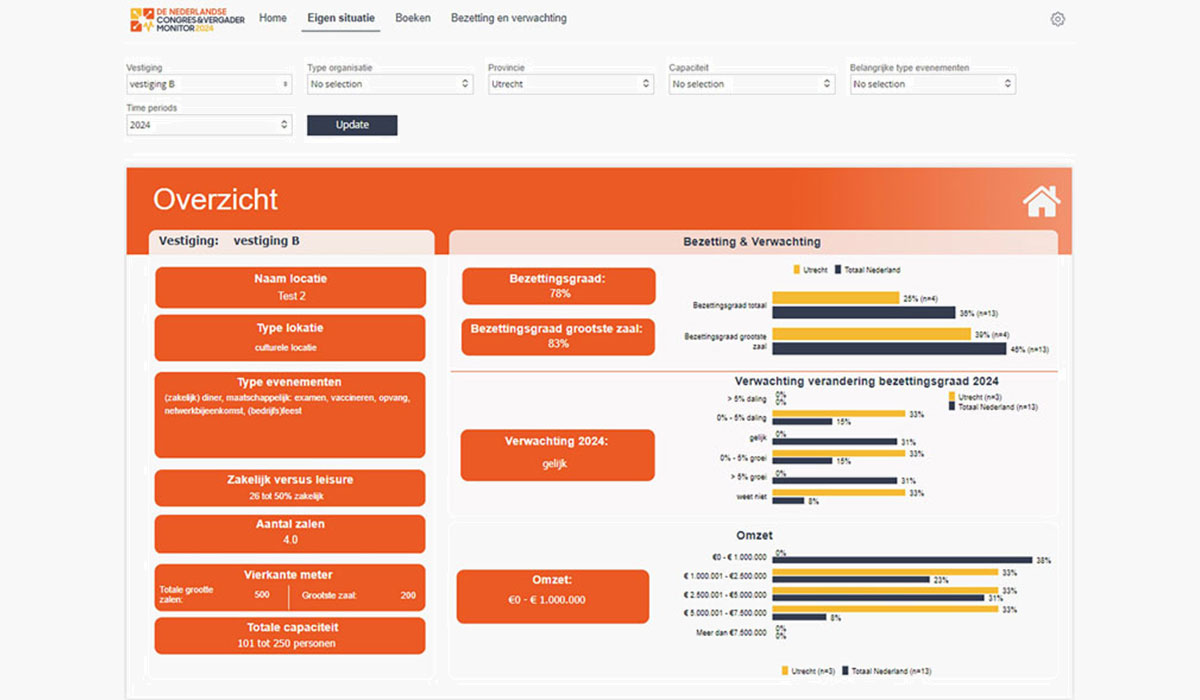1200x700 pixels.
Task: Click the Zakelijk versus leisure card
Action: click(290, 488)
